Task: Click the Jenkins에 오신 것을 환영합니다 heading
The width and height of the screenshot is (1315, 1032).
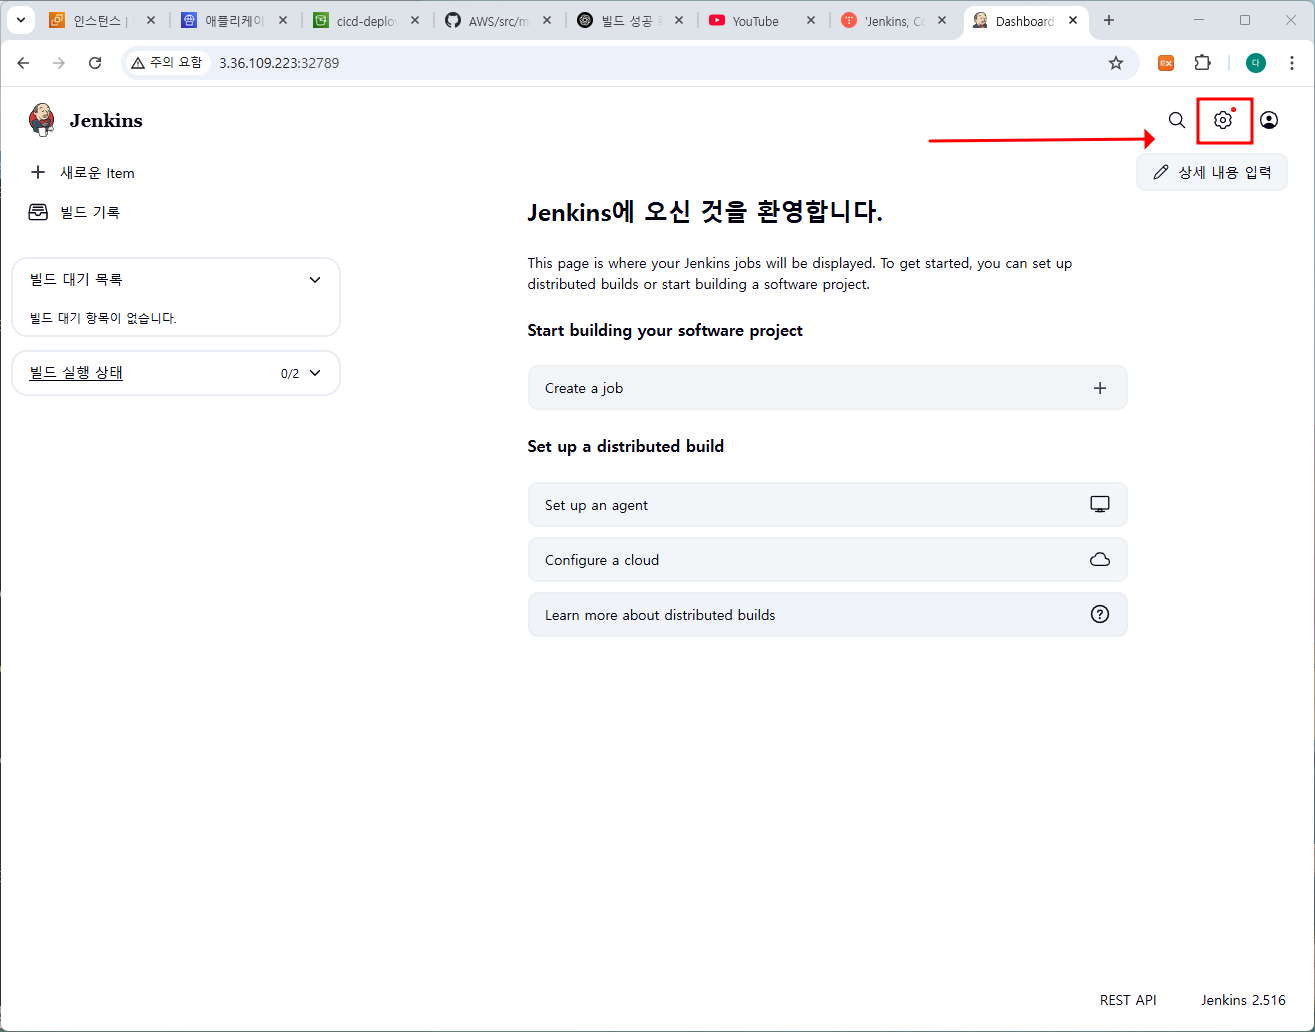Action: pyautogui.click(x=705, y=212)
